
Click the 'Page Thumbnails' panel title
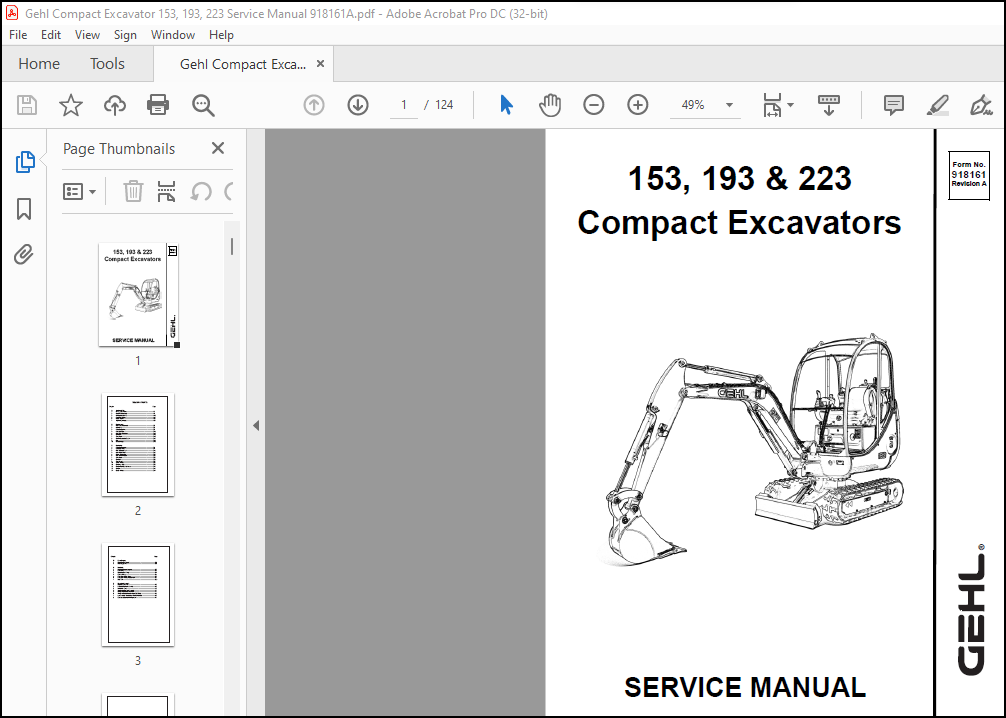click(119, 149)
